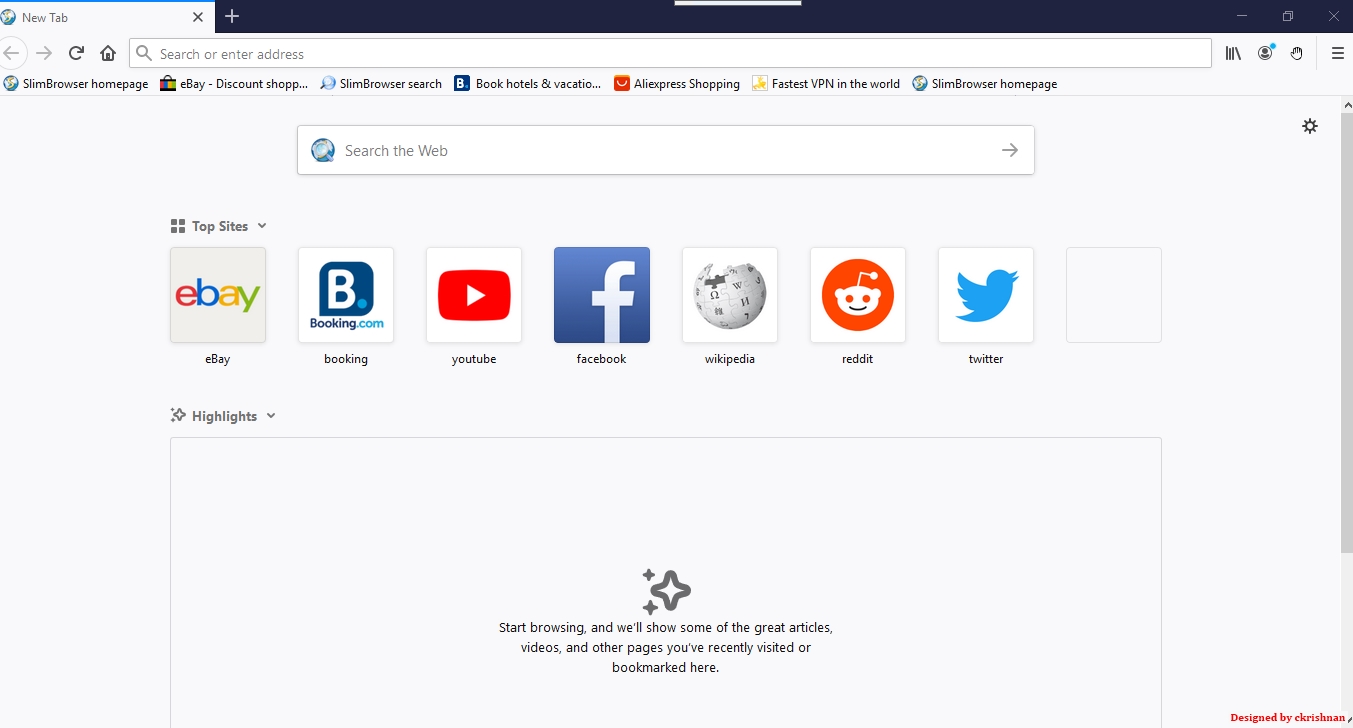Click the youtube label under tile
The width and height of the screenshot is (1353, 728).
[x=474, y=359]
